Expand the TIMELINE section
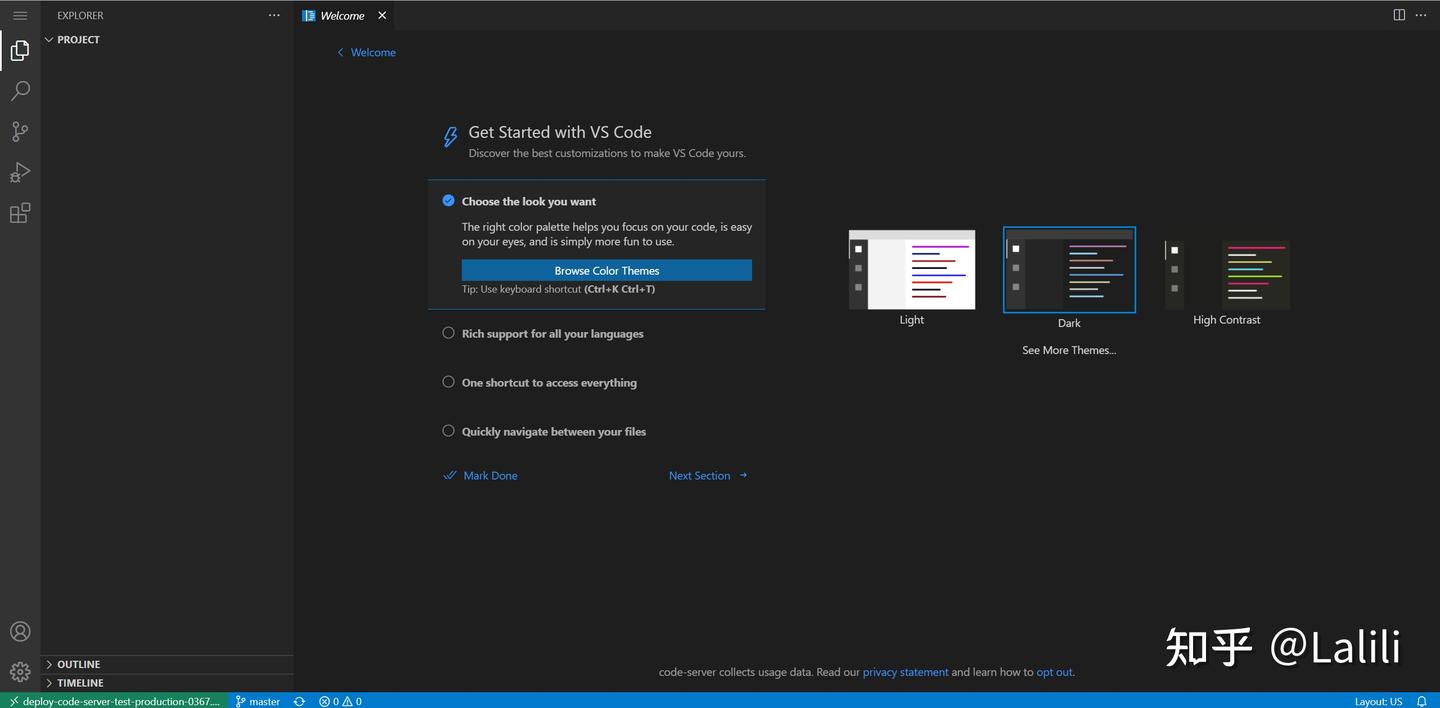Viewport: 1440px width, 708px height. pyautogui.click(x=80, y=683)
